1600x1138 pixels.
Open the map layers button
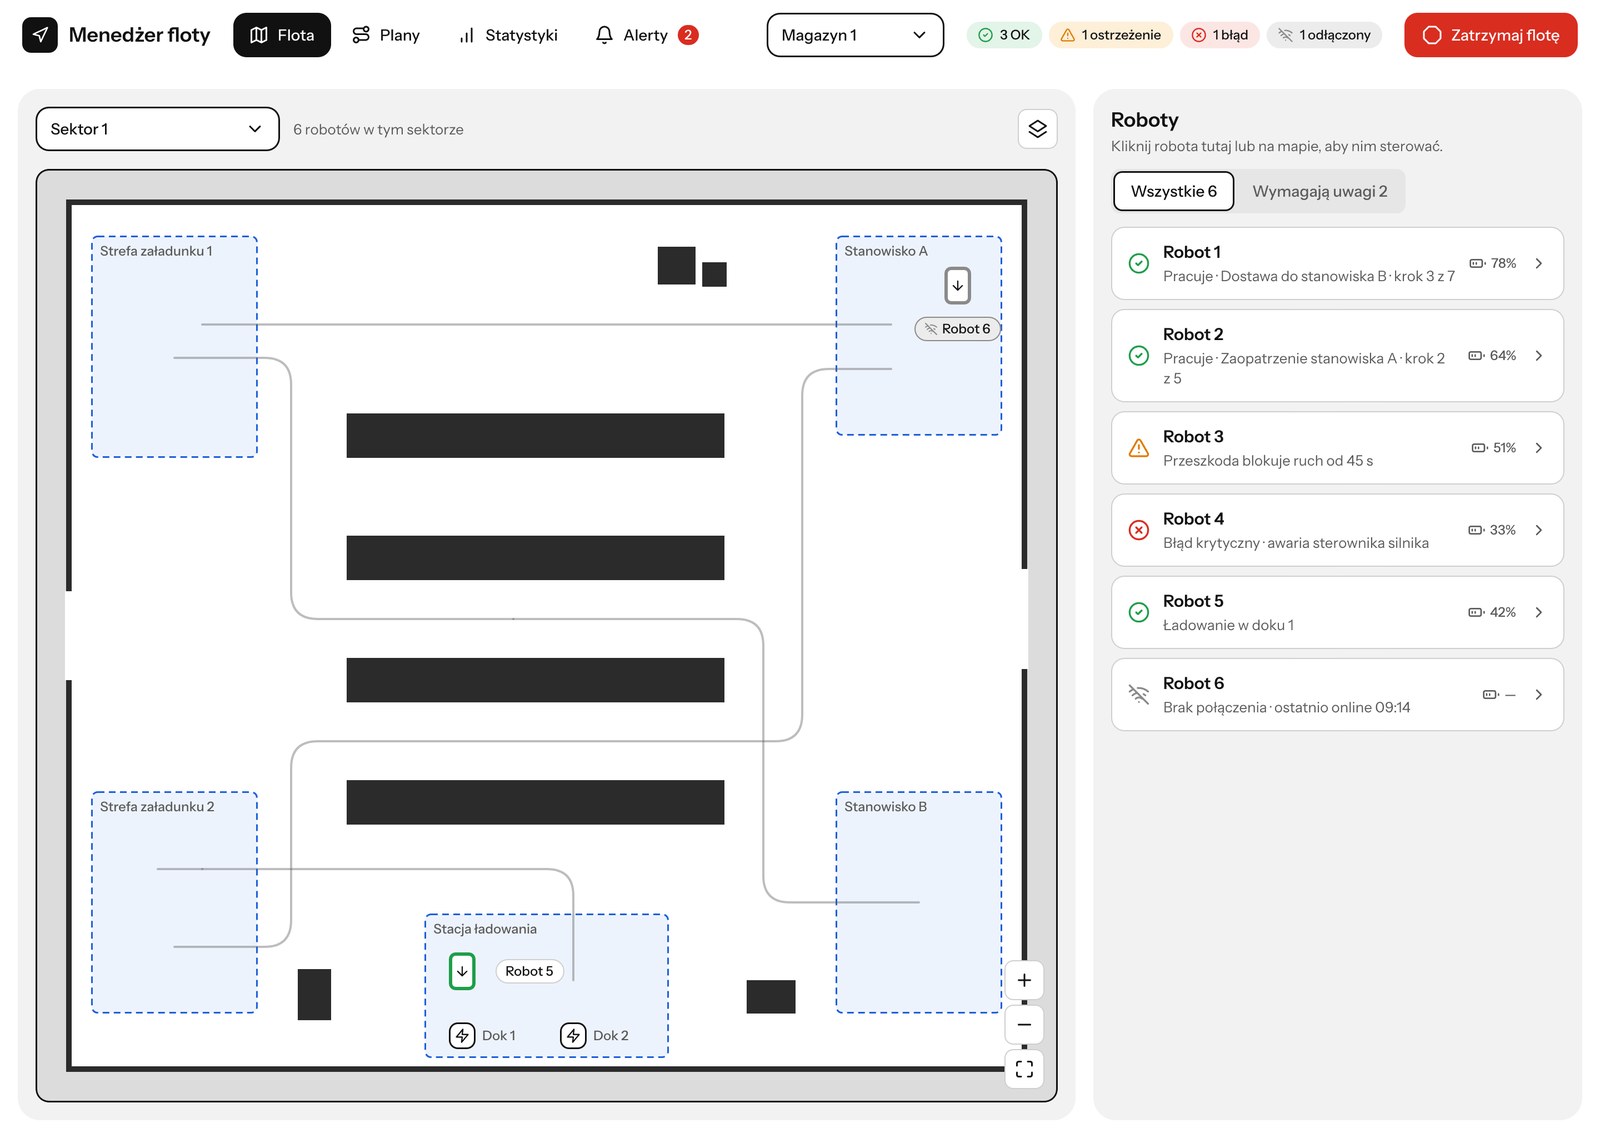(x=1037, y=129)
